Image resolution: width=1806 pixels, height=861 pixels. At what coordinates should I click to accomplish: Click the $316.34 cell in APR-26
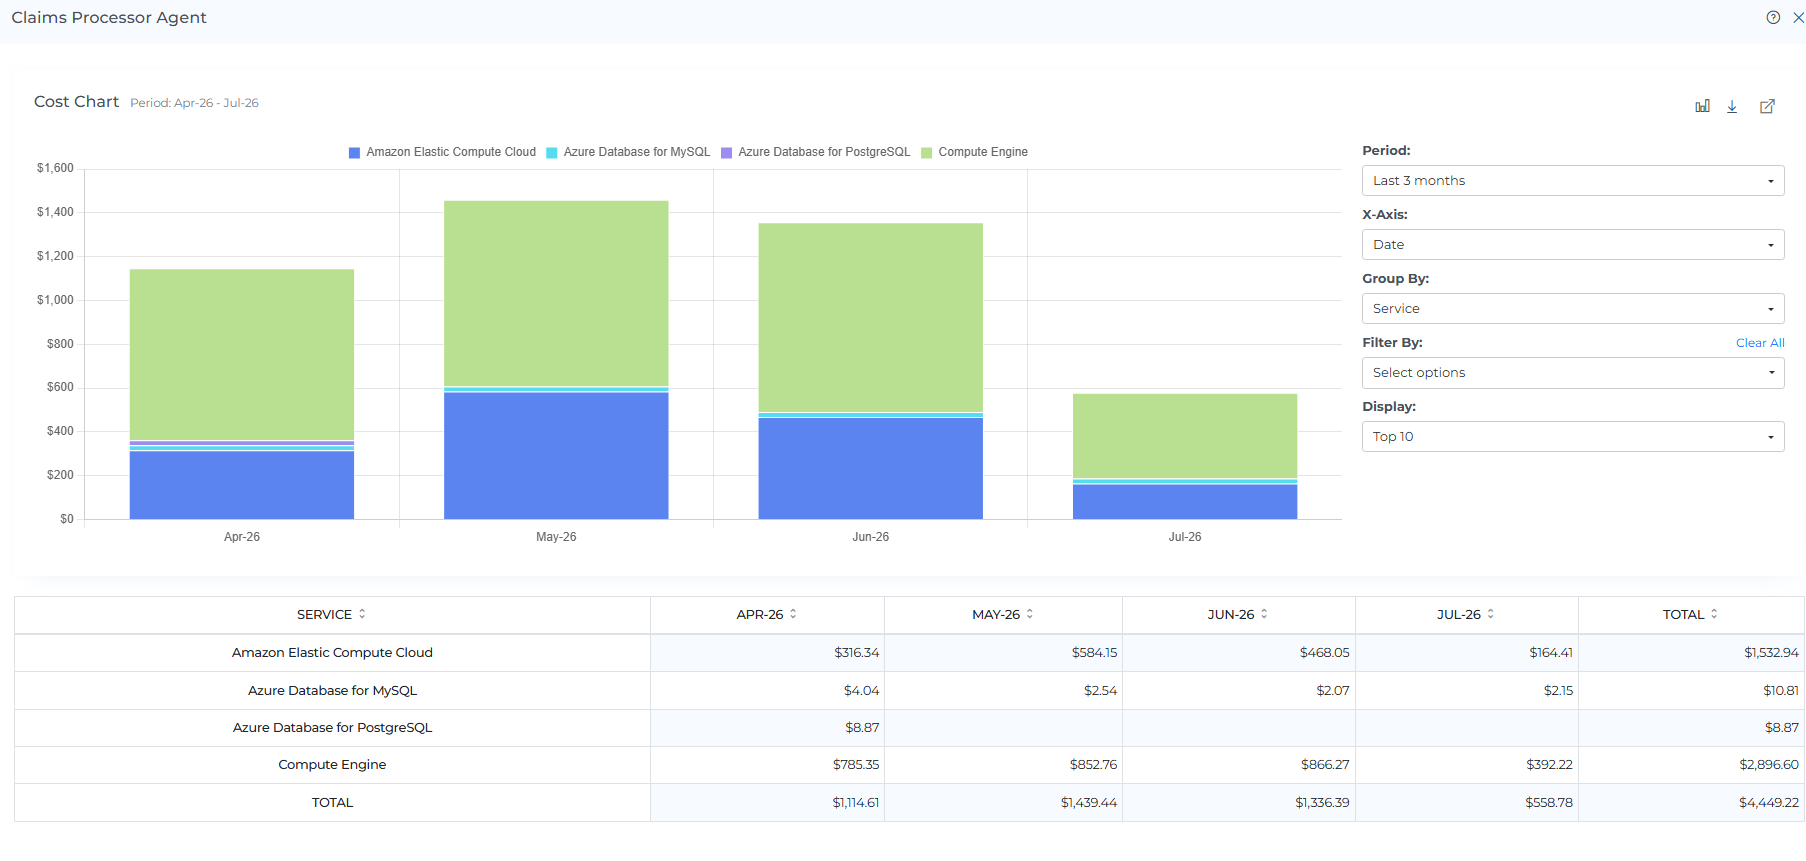767,653
